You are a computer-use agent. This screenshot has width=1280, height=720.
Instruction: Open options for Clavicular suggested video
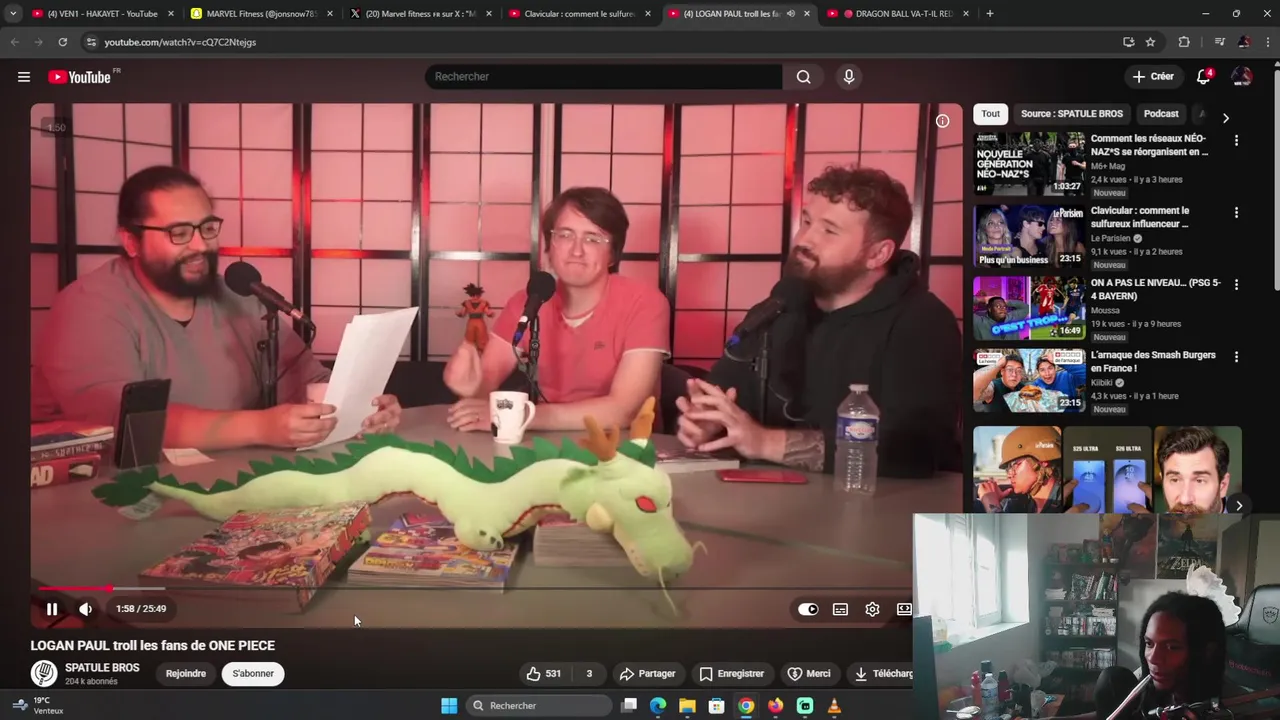point(1236,213)
